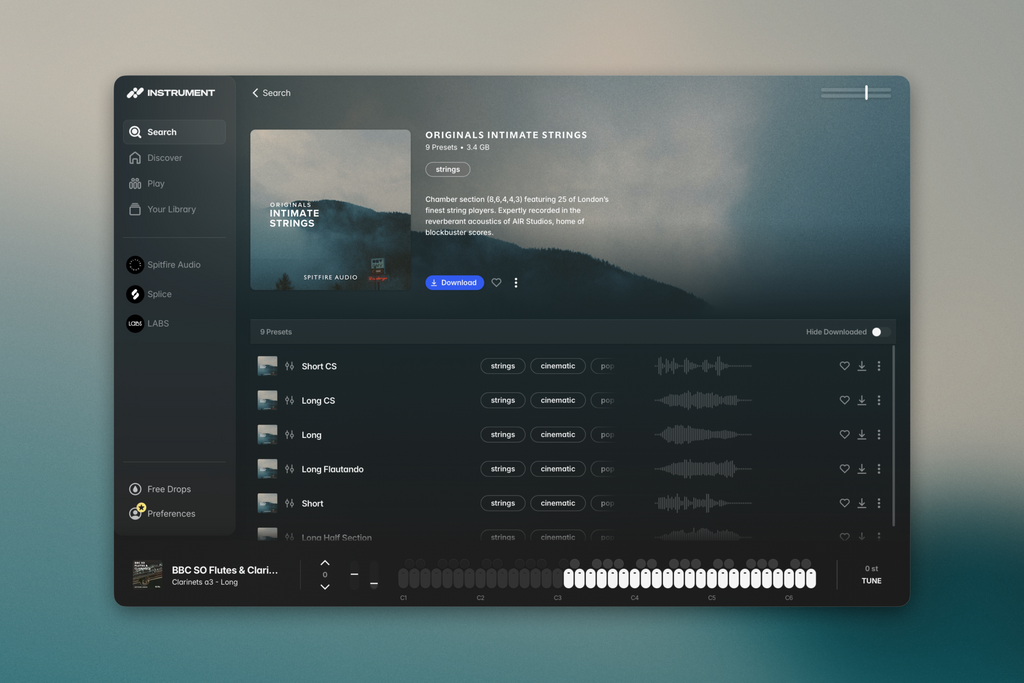Play the Short CS waveform preview

703,366
